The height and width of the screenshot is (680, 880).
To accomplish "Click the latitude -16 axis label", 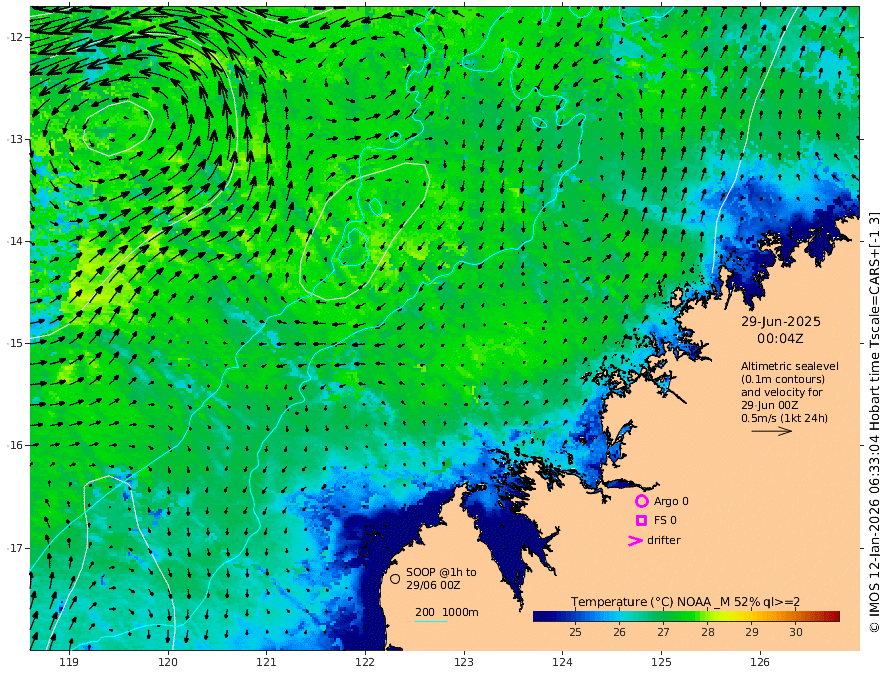I will 14,445.
